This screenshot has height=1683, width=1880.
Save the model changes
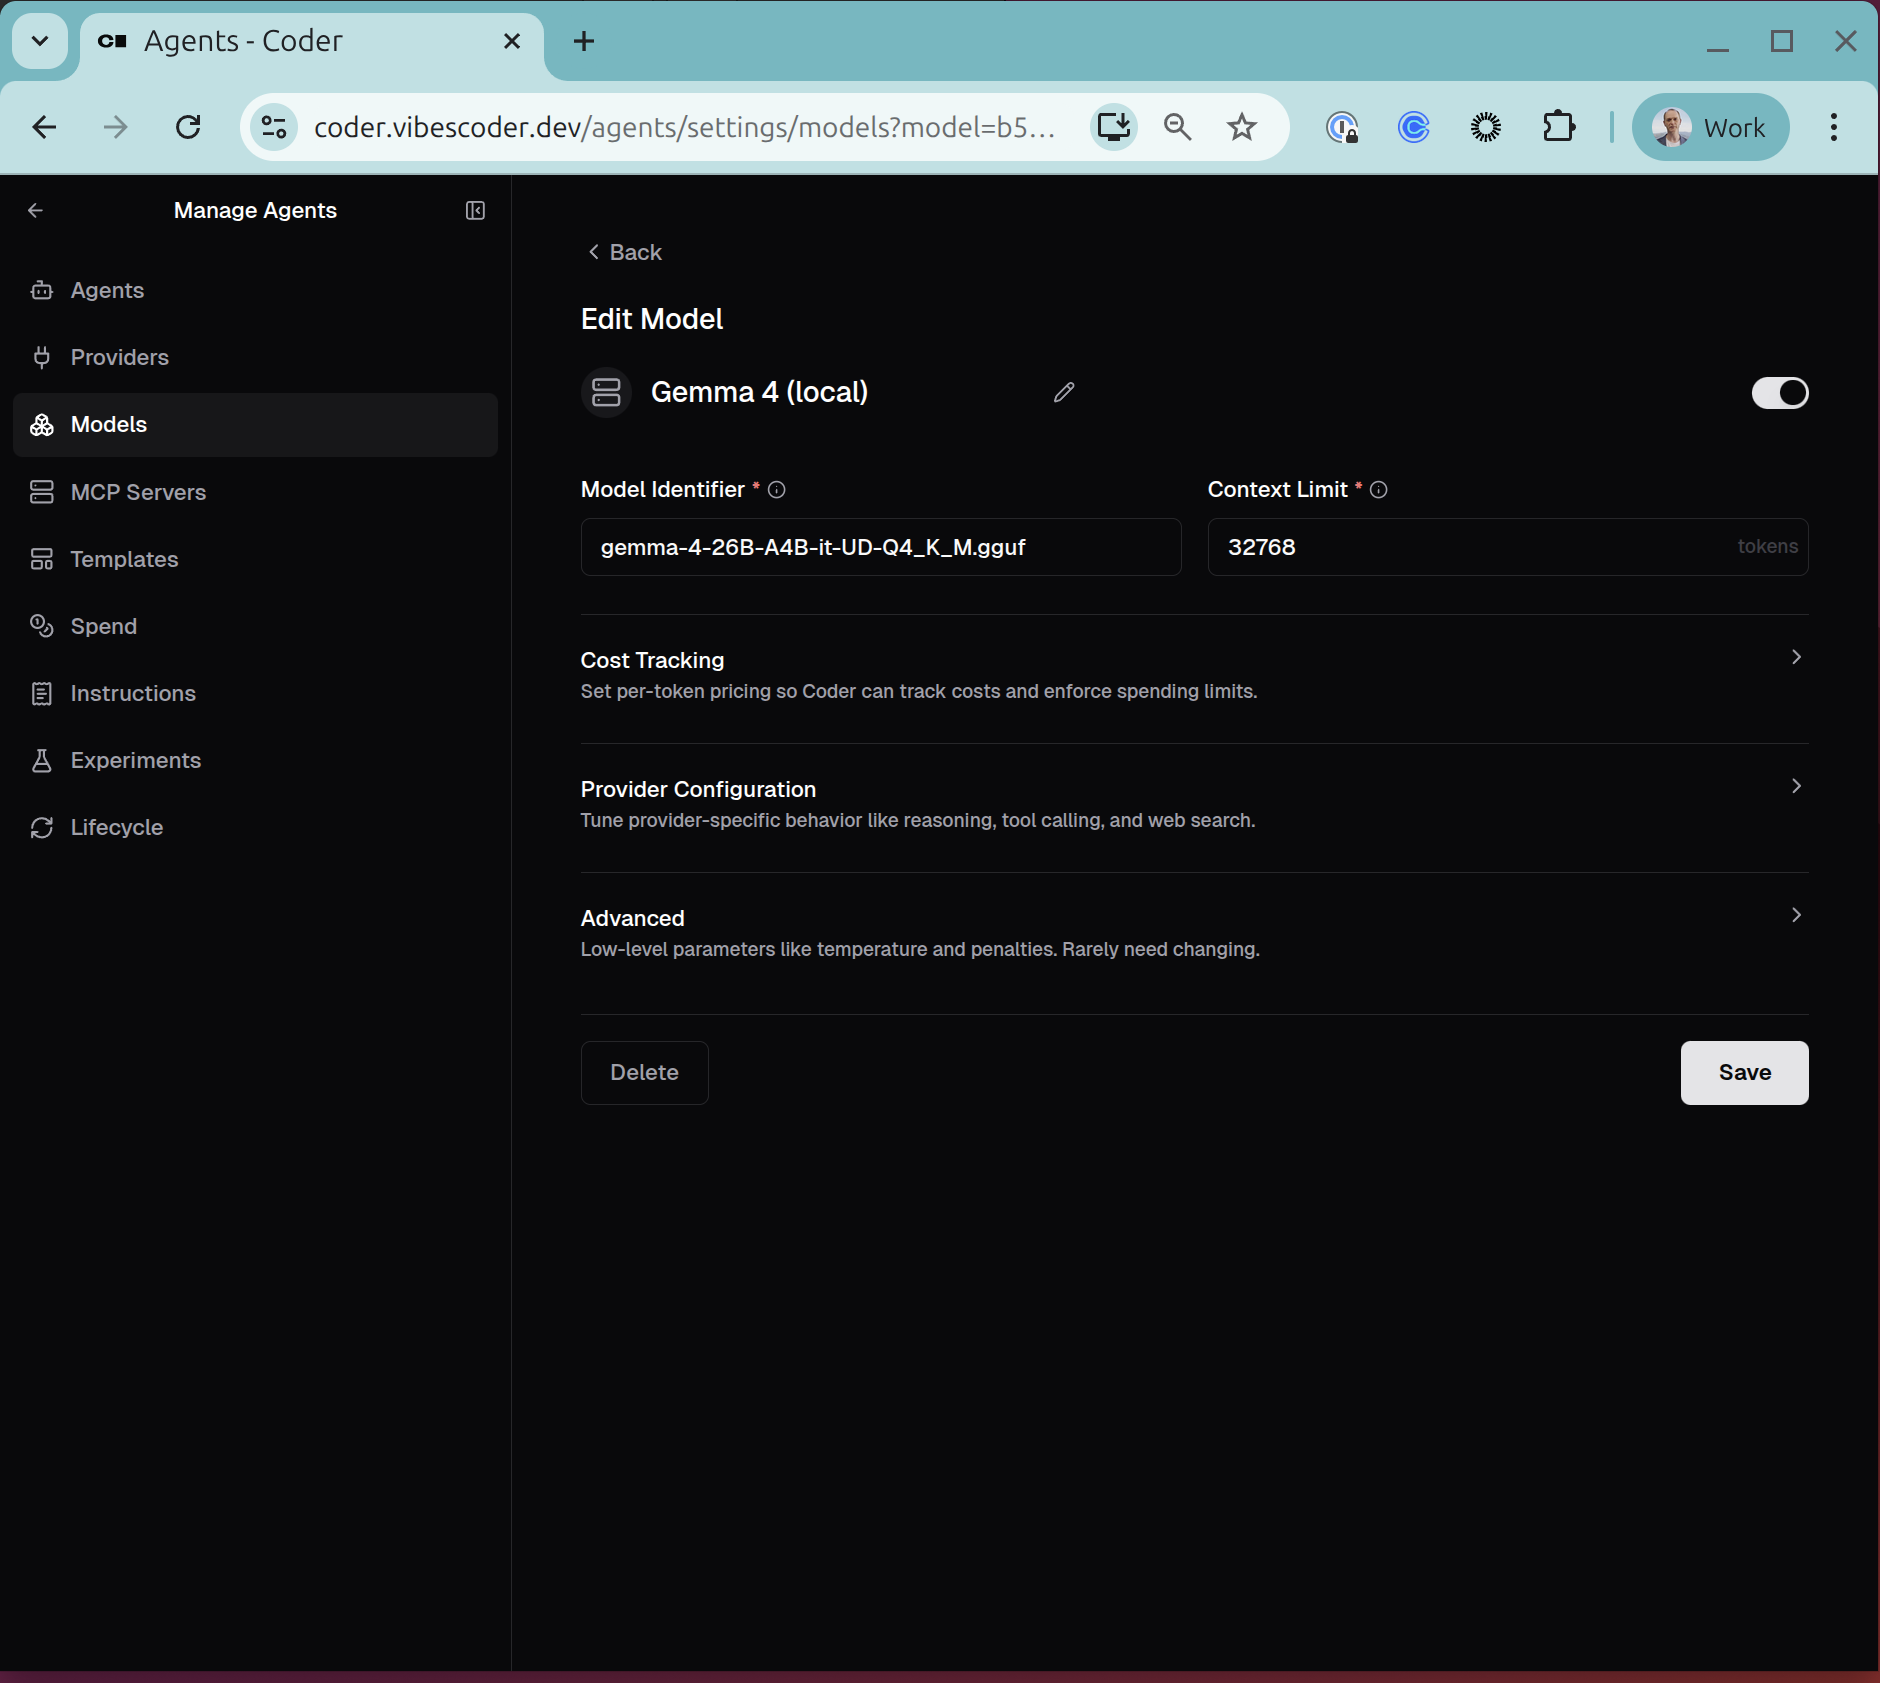tap(1744, 1072)
